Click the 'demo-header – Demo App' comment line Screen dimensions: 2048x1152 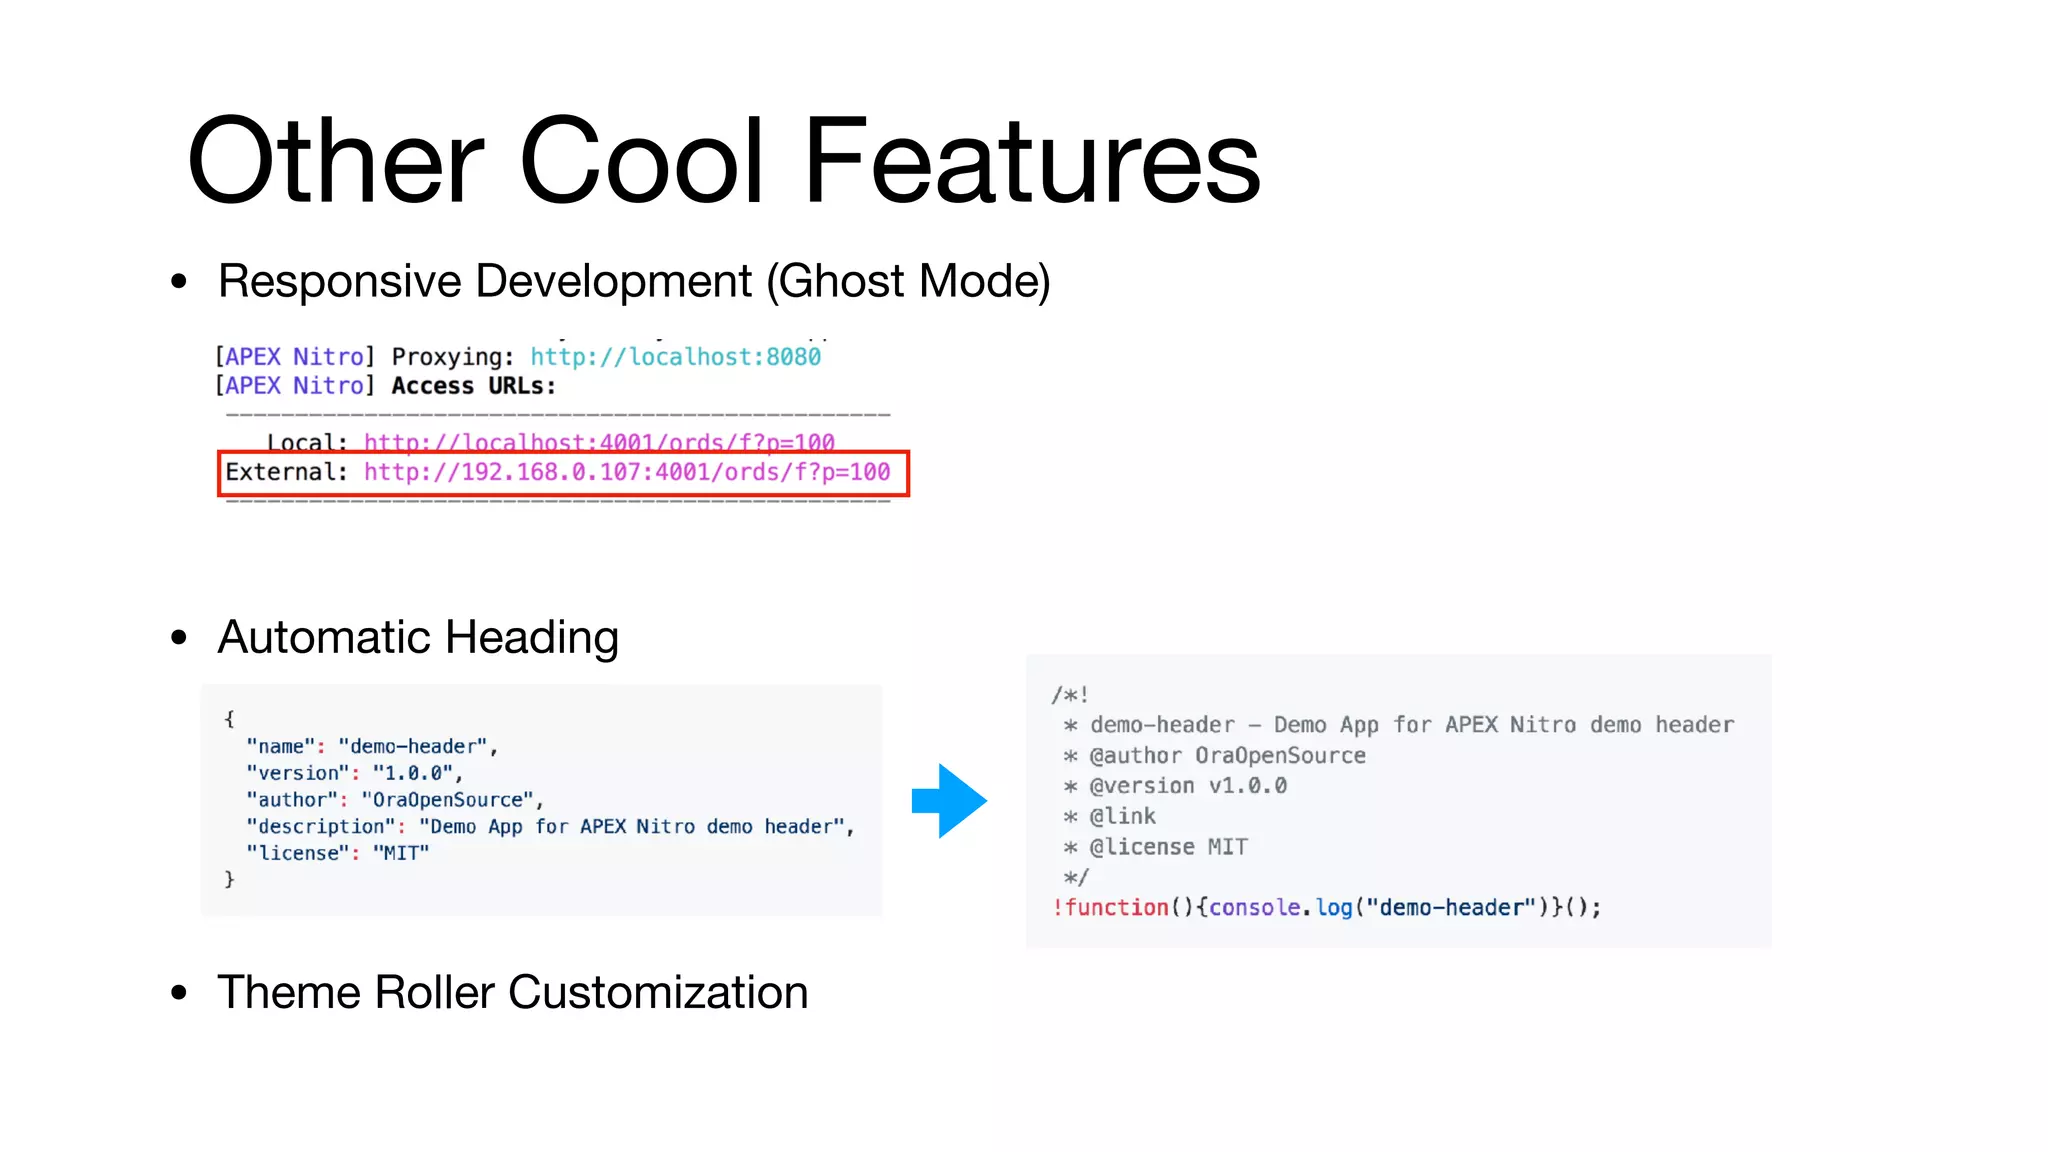point(1399,725)
